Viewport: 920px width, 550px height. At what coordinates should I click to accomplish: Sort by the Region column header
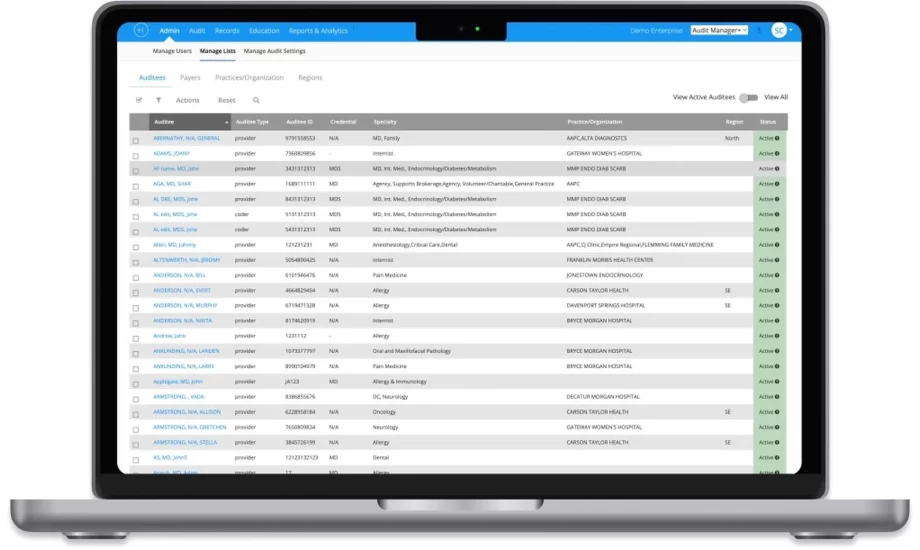[734, 122]
